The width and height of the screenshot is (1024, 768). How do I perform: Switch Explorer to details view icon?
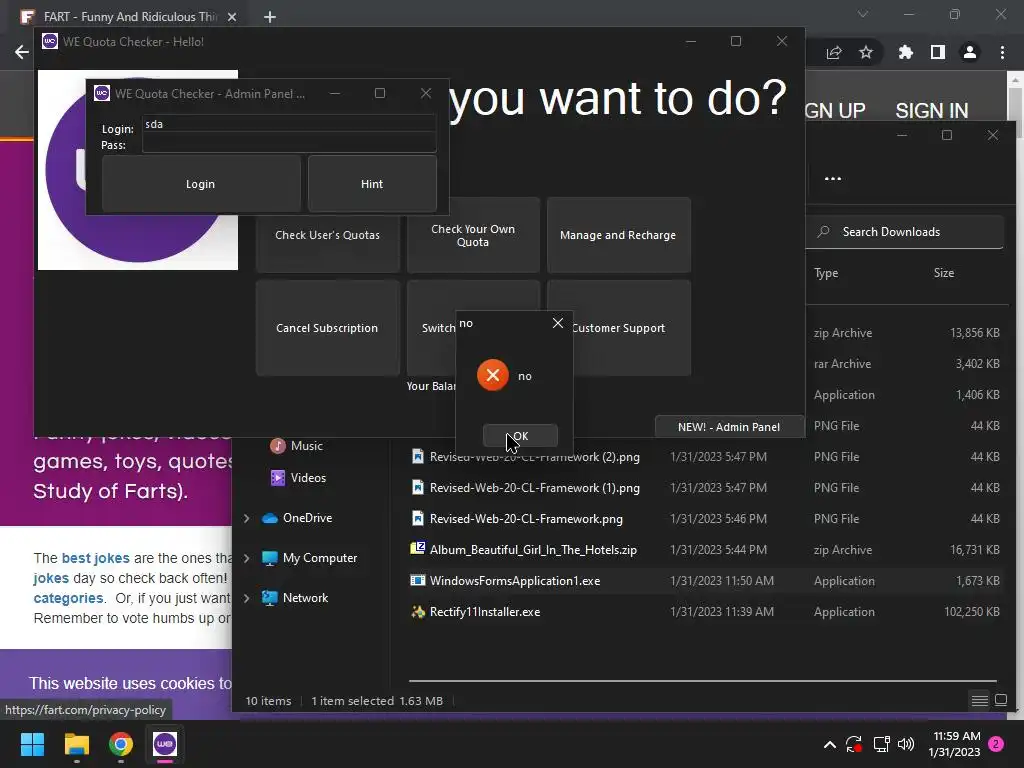980,701
